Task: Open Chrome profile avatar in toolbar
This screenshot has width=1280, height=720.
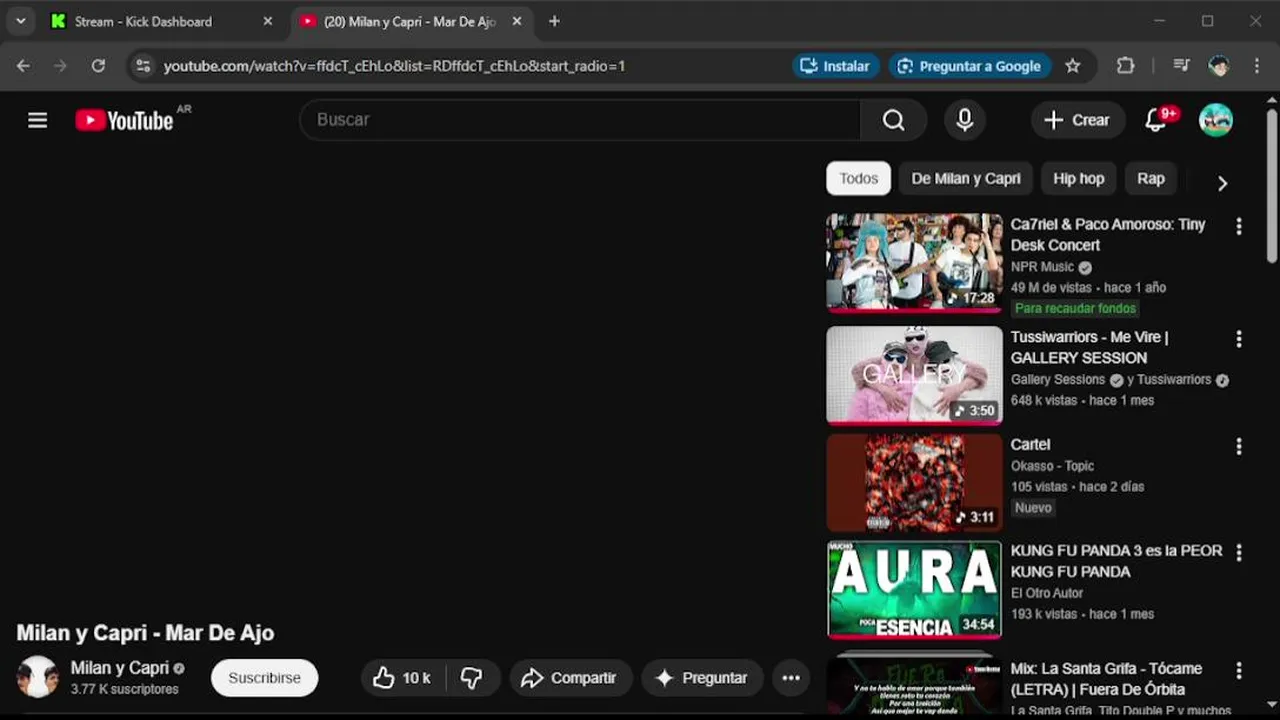Action: (1219, 66)
